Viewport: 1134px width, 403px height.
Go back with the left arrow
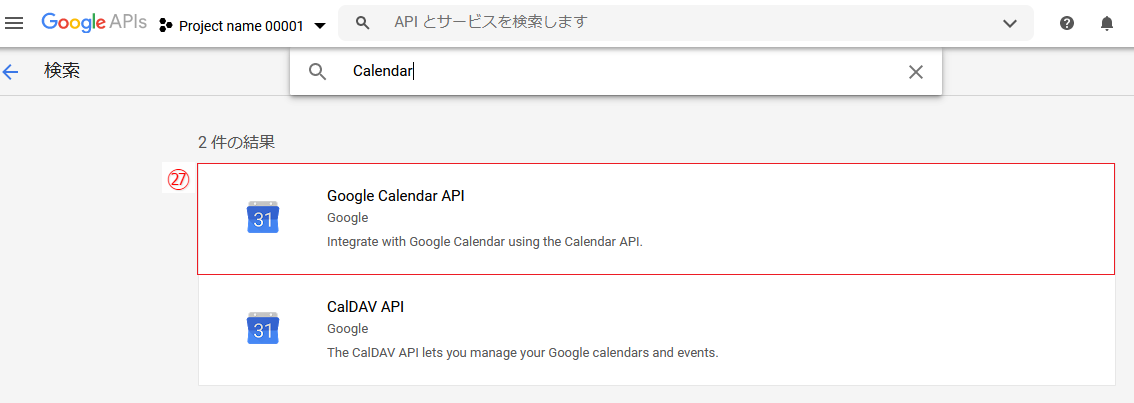coord(11,71)
